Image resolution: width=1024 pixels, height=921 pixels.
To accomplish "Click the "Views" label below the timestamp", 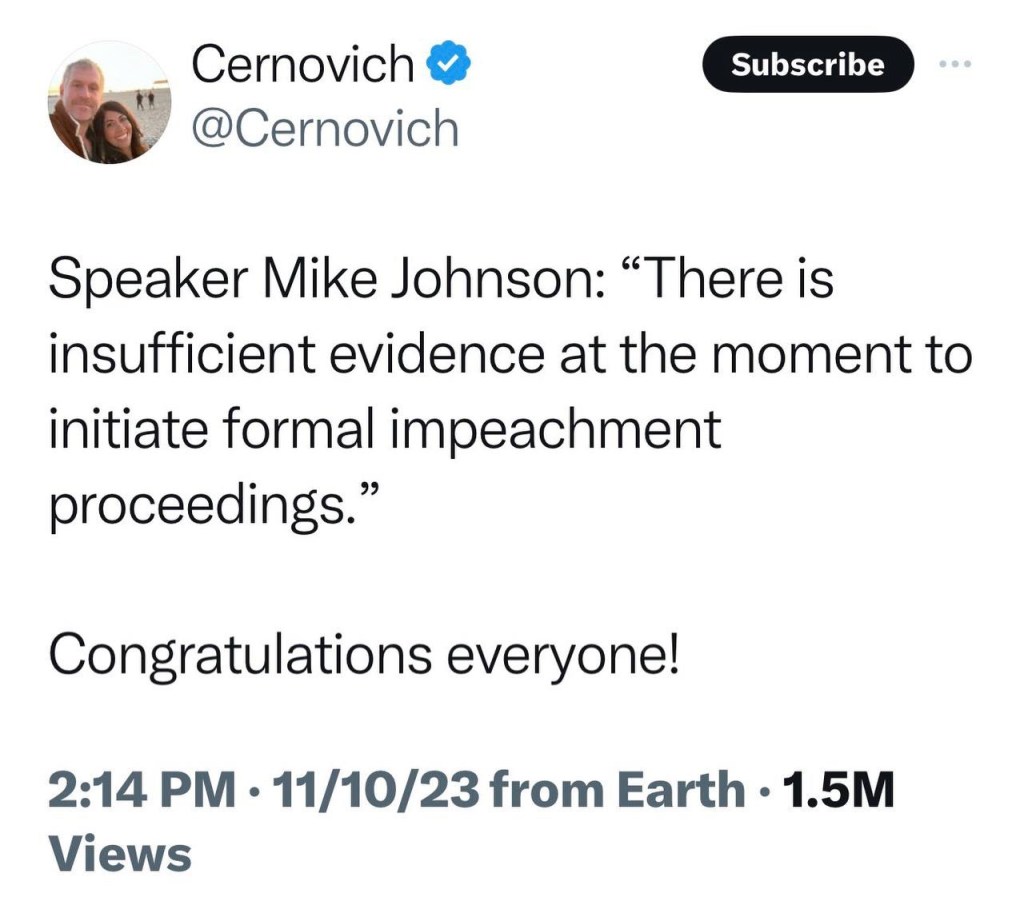I will tap(120, 854).
